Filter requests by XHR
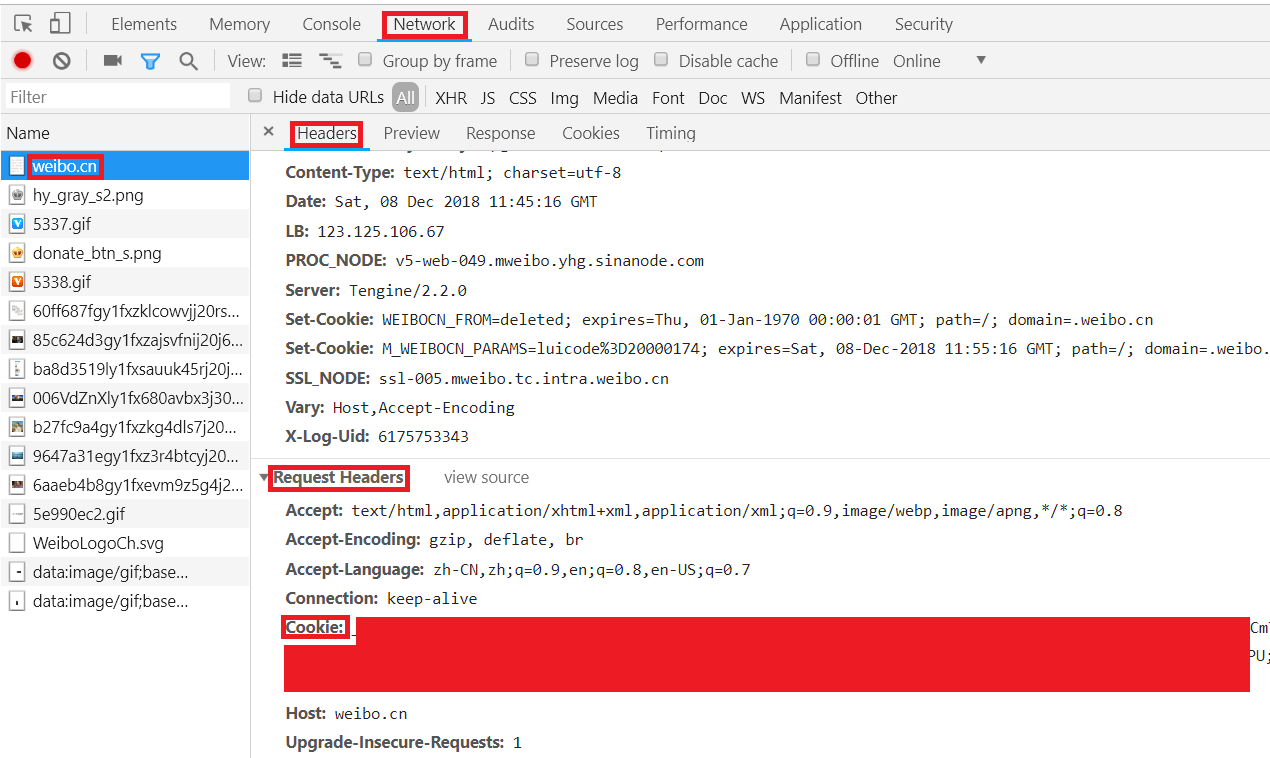The height and width of the screenshot is (758, 1270). click(451, 98)
